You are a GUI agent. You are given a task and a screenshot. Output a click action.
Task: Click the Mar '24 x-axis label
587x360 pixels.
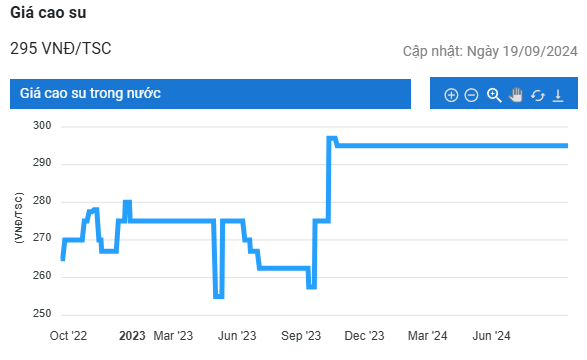[x=428, y=336]
